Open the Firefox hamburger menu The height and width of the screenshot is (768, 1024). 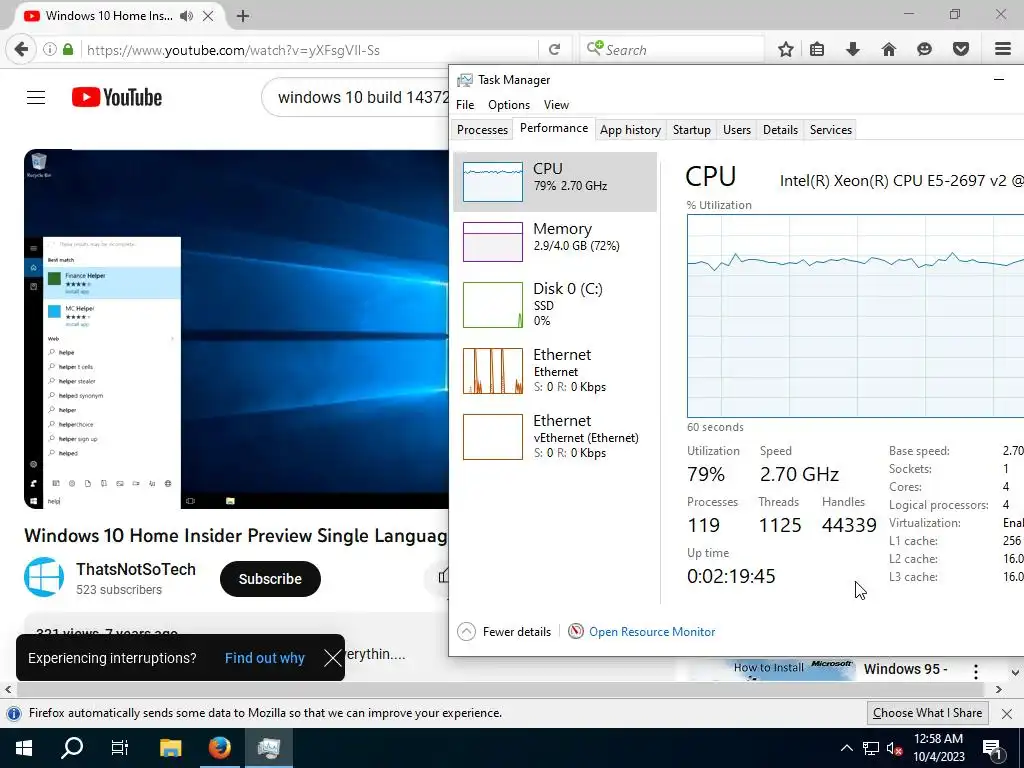pos(1003,50)
